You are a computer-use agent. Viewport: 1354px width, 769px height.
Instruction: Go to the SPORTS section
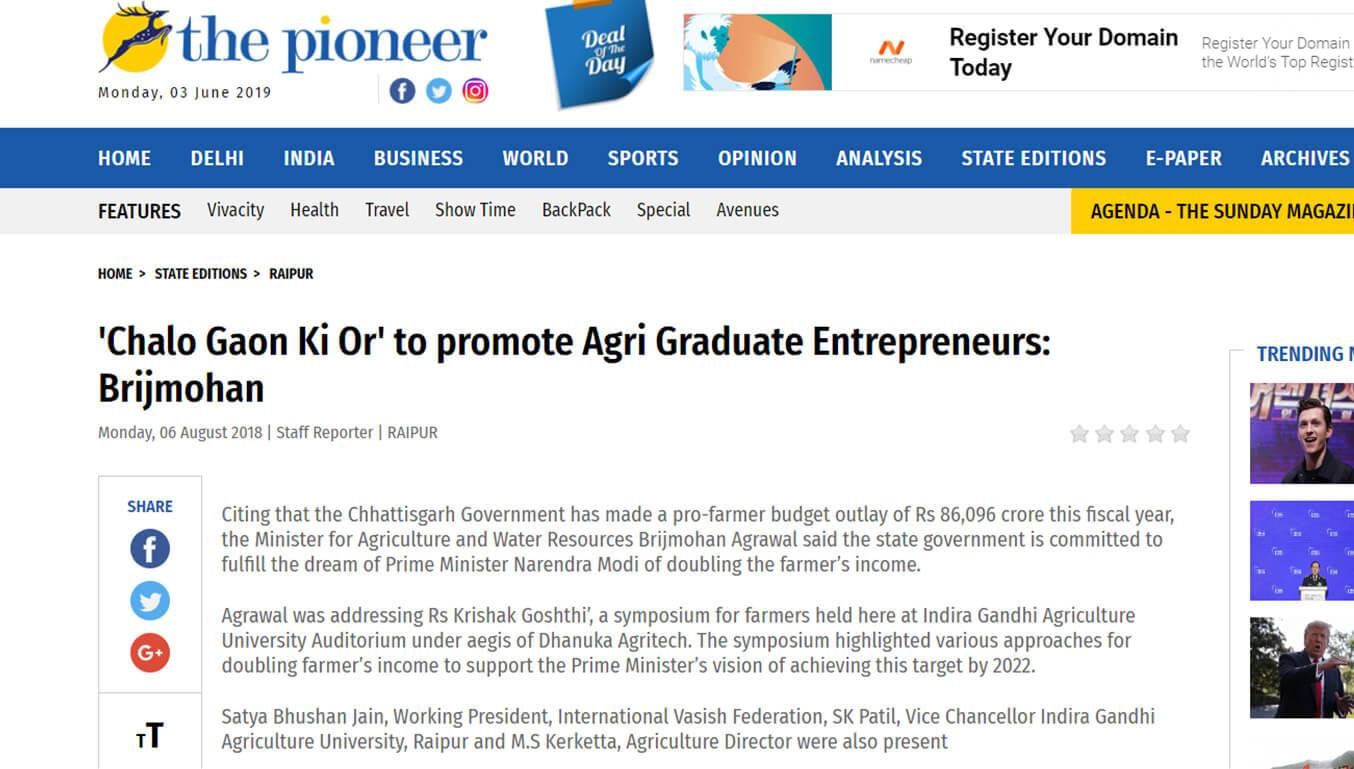tap(643, 158)
